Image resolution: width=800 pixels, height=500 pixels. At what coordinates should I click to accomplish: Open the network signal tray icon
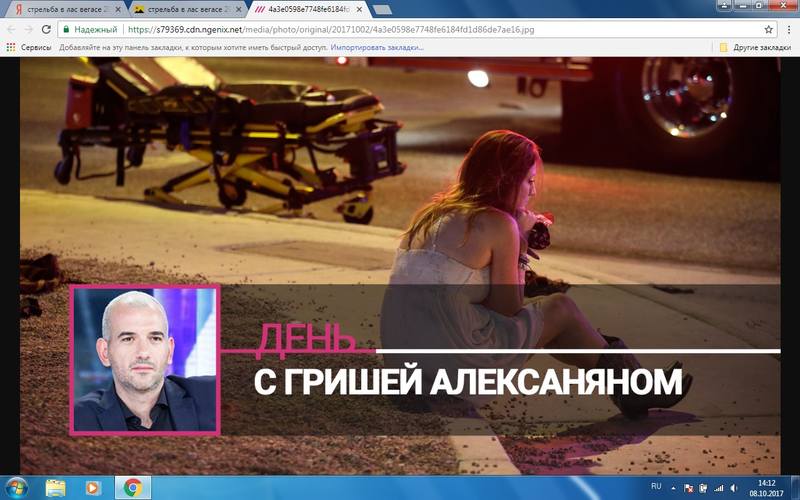click(718, 488)
